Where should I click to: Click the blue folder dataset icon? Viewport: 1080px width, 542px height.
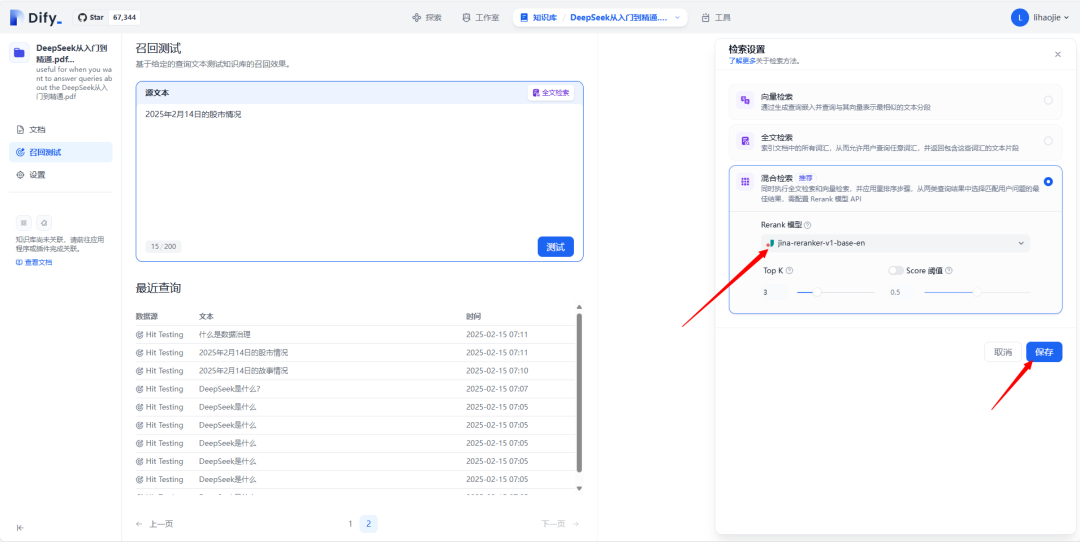19,52
